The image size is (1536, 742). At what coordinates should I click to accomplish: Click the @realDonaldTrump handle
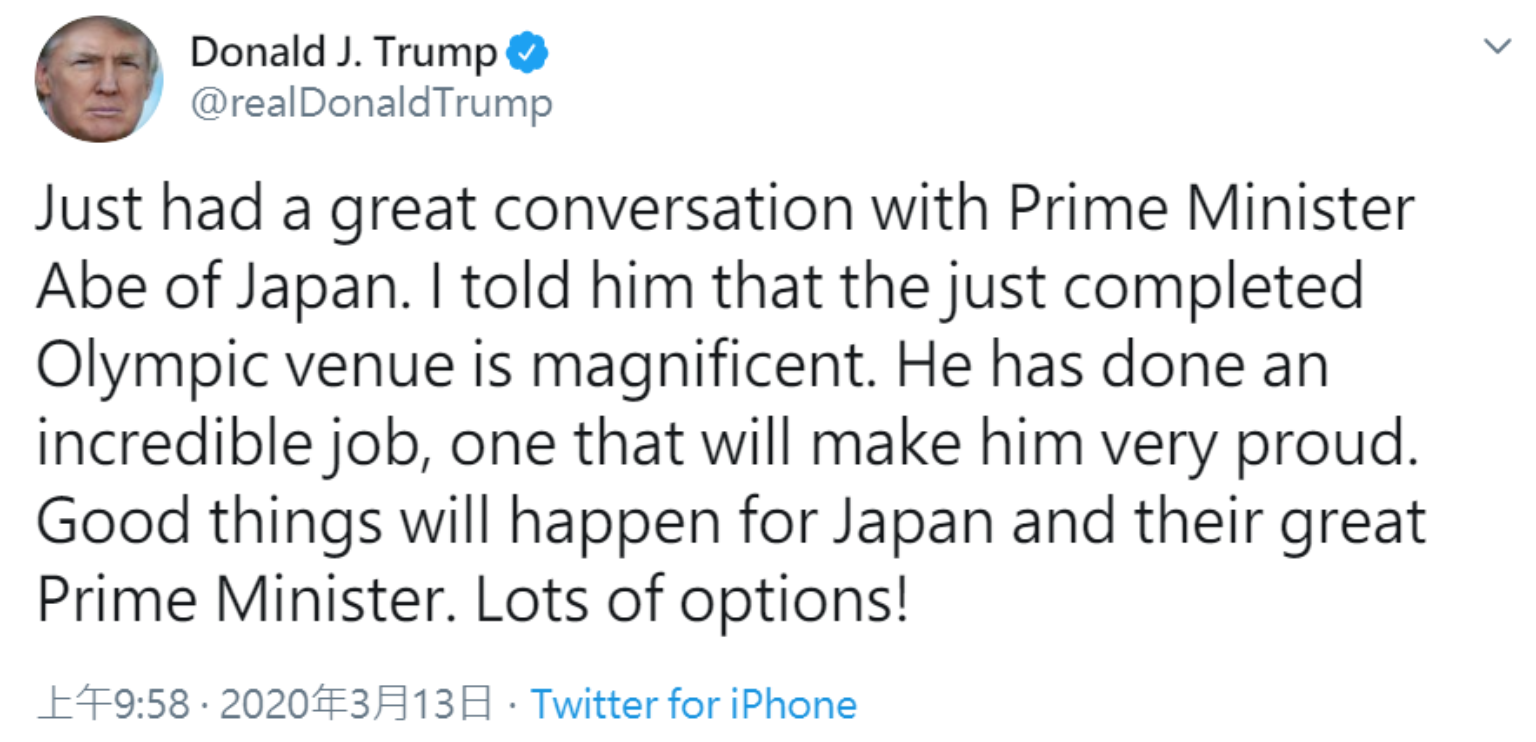click(x=371, y=103)
